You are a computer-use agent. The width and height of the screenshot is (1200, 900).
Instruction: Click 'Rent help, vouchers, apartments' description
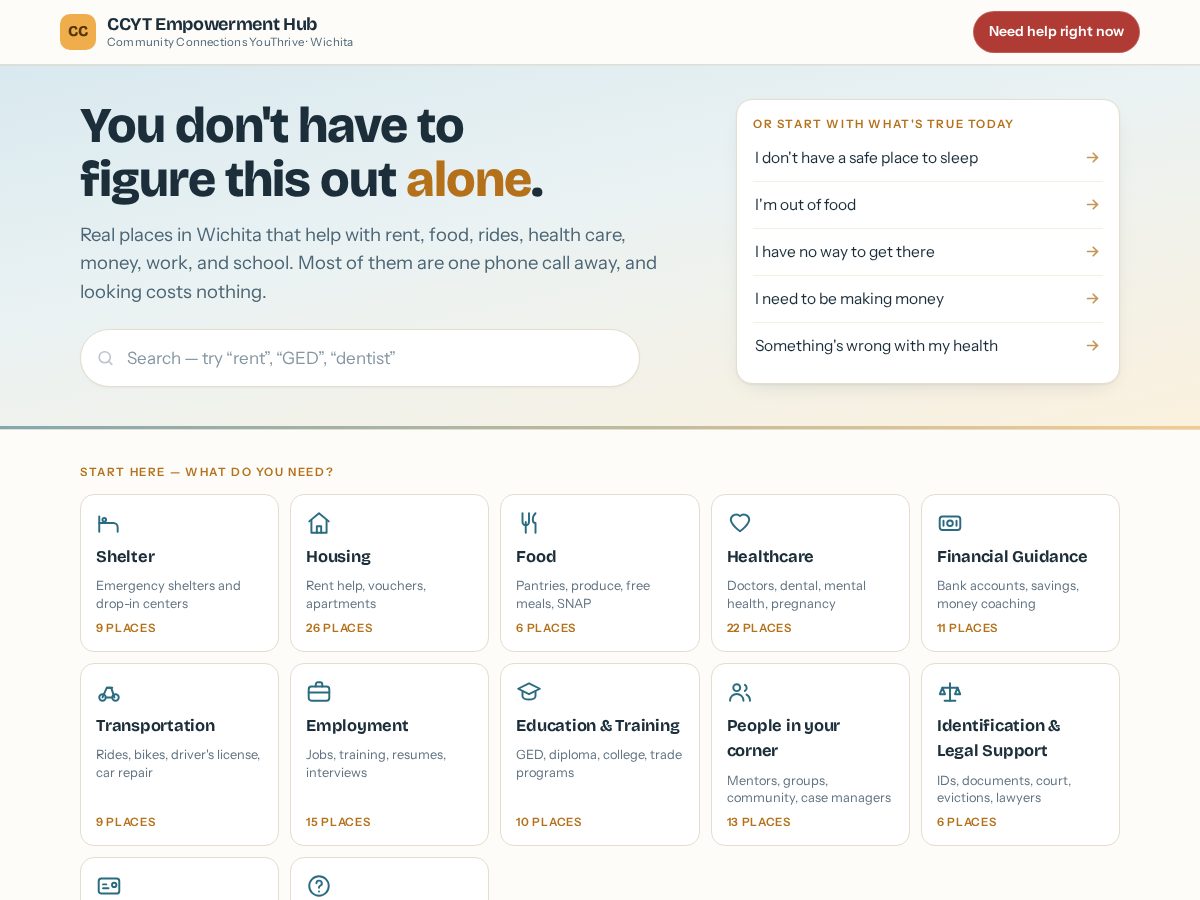[x=366, y=595]
